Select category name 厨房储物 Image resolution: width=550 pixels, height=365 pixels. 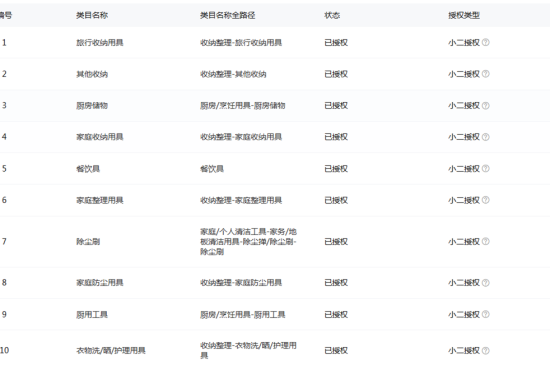92,106
